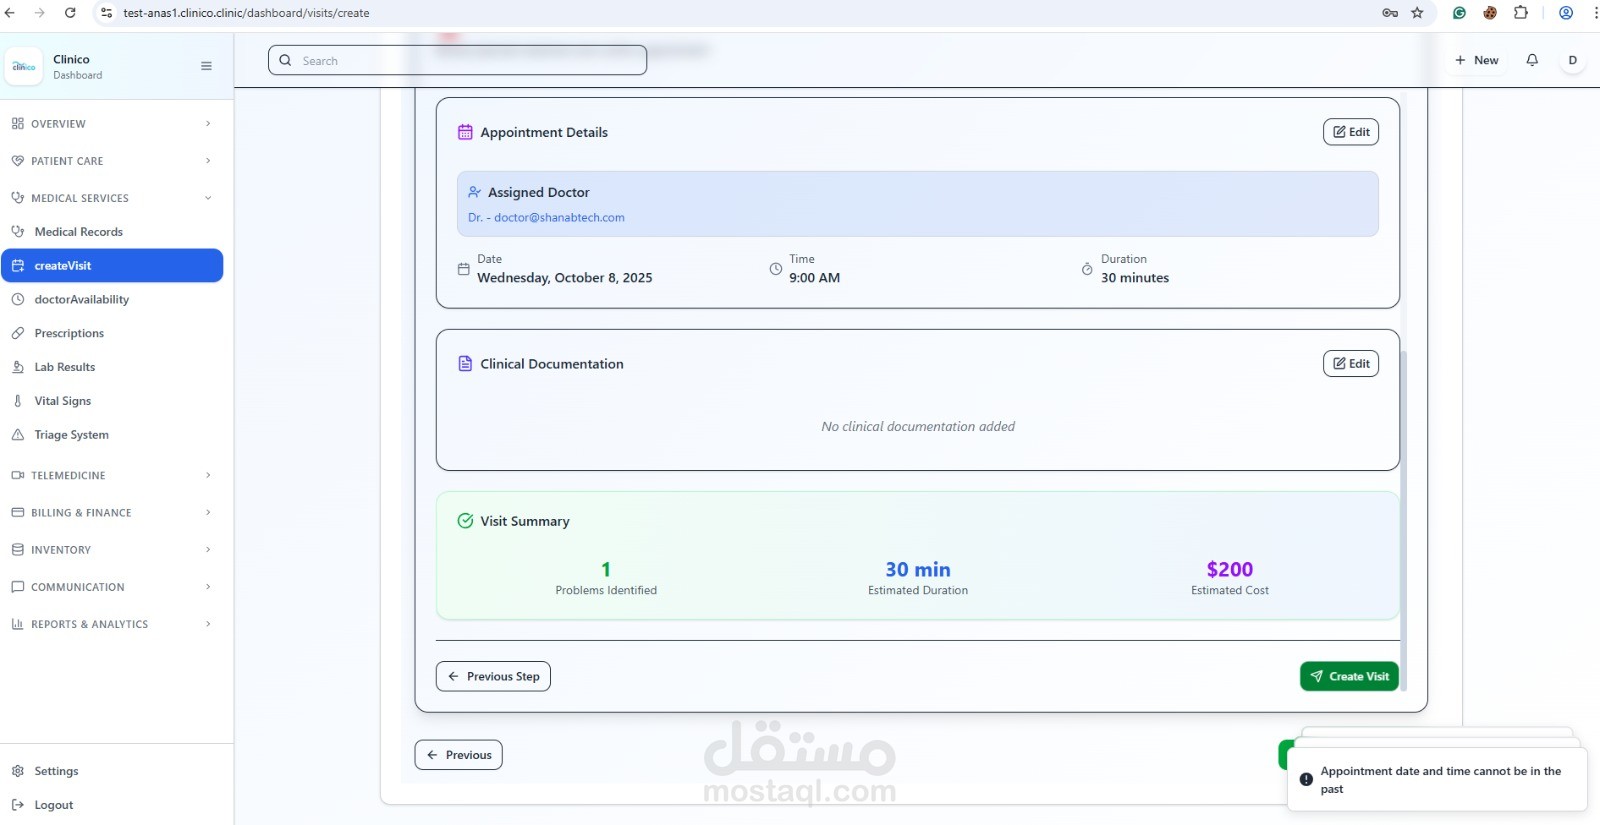Open browser extensions puzzle icon
This screenshot has width=1600, height=825.
(1521, 13)
